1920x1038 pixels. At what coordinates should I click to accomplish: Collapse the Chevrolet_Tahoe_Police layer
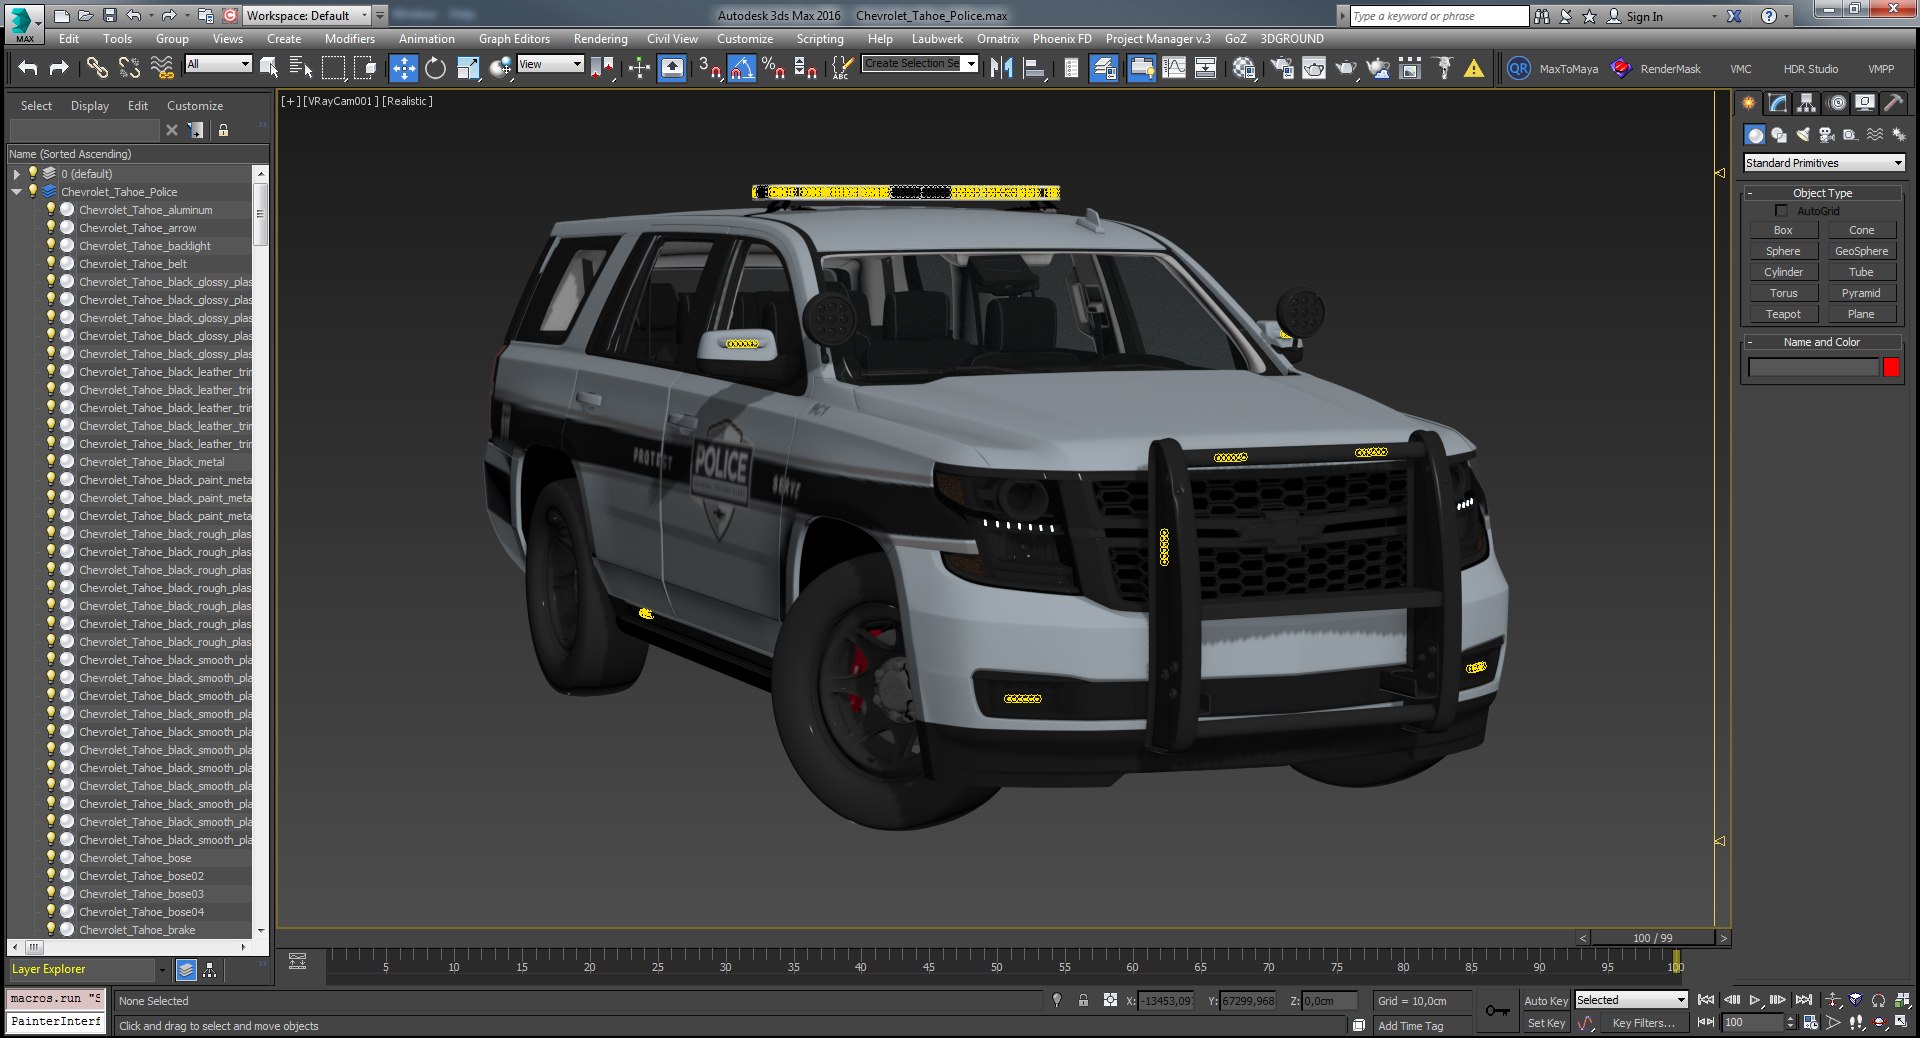(16, 192)
